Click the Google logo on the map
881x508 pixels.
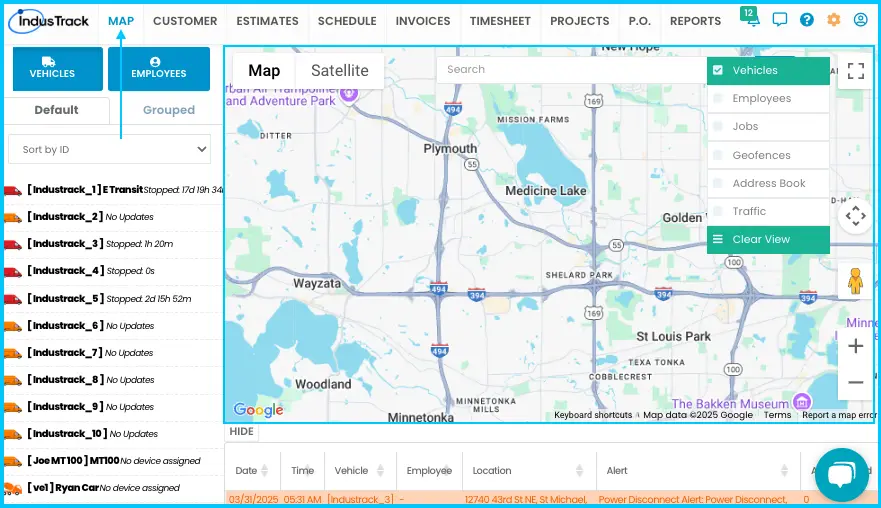pyautogui.click(x=258, y=410)
